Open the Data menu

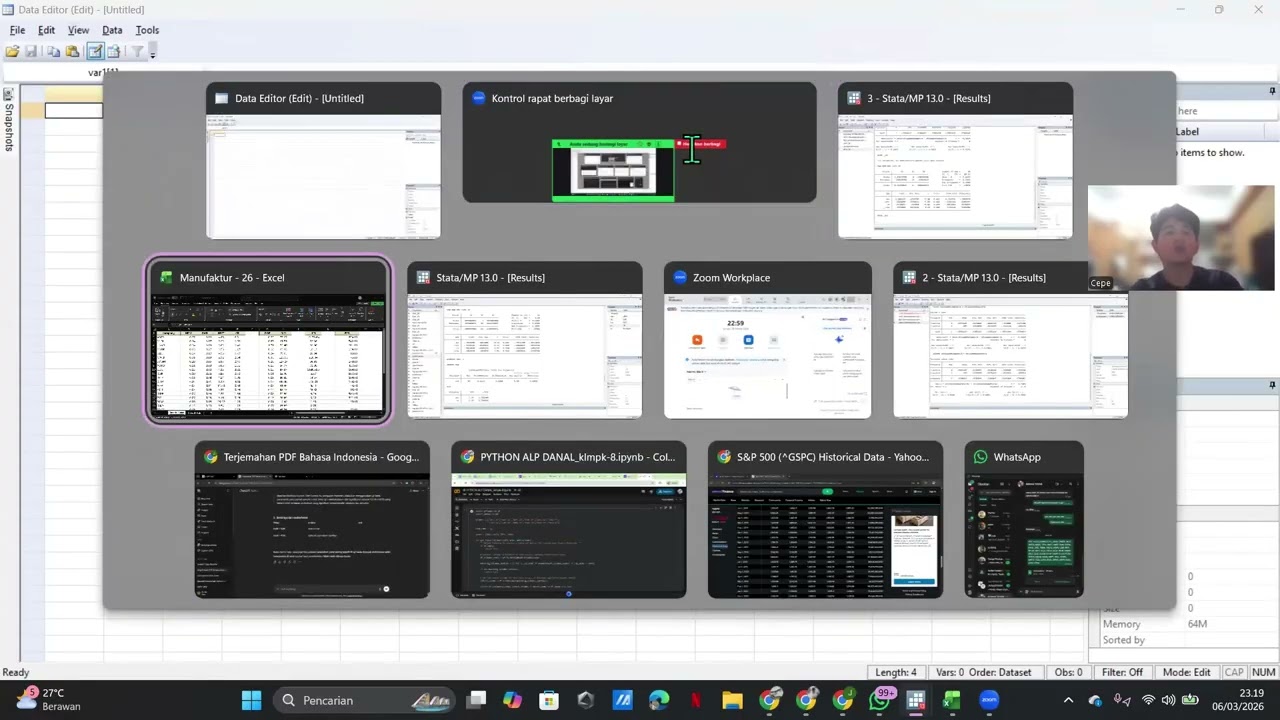point(112,30)
